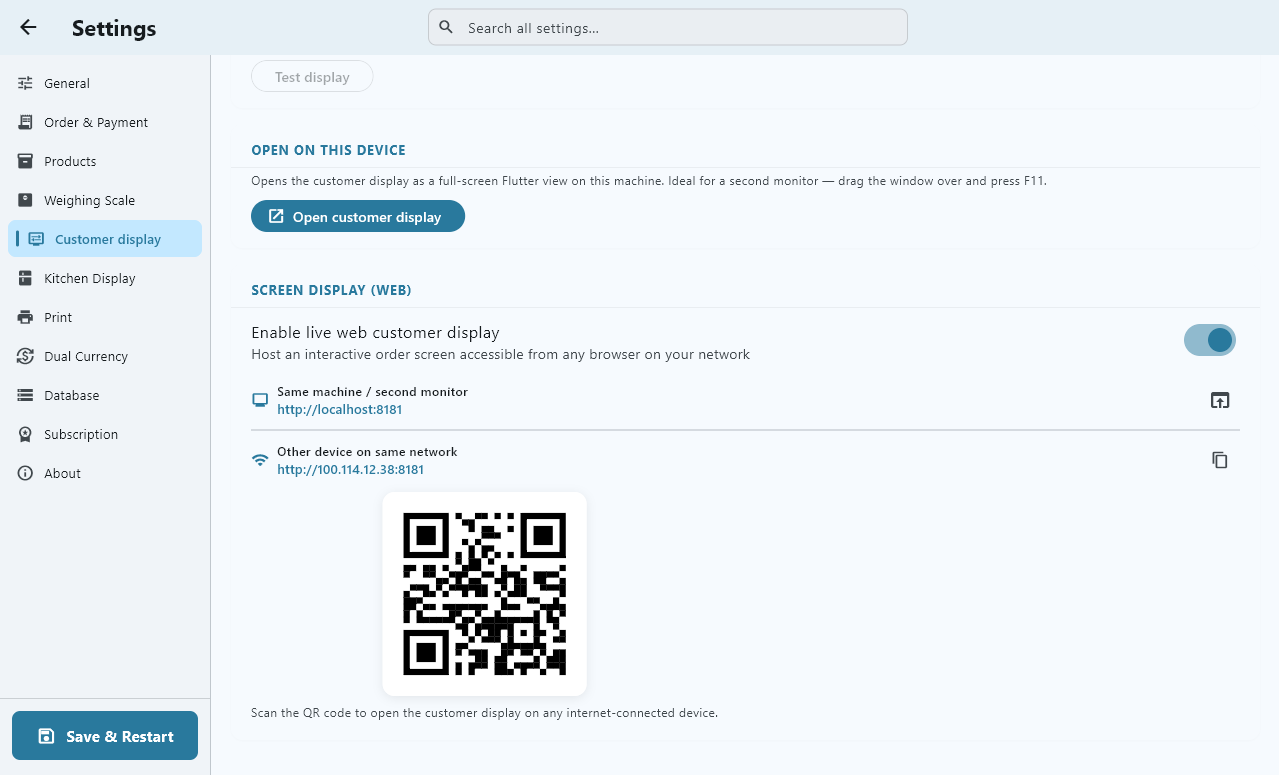Copy the network URL with copy icon
The width and height of the screenshot is (1279, 775).
(1220, 460)
